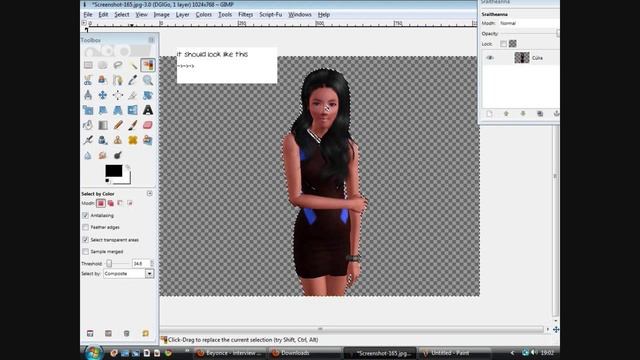This screenshot has width=640, height=360.
Task: Click the Threshold value stepper arrows
Action: tap(152, 264)
